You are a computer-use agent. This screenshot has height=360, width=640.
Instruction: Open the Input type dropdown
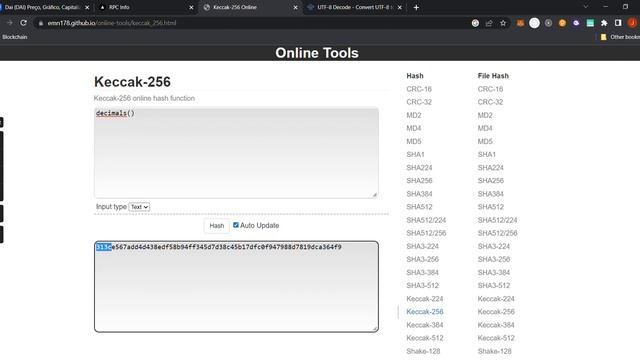point(139,207)
